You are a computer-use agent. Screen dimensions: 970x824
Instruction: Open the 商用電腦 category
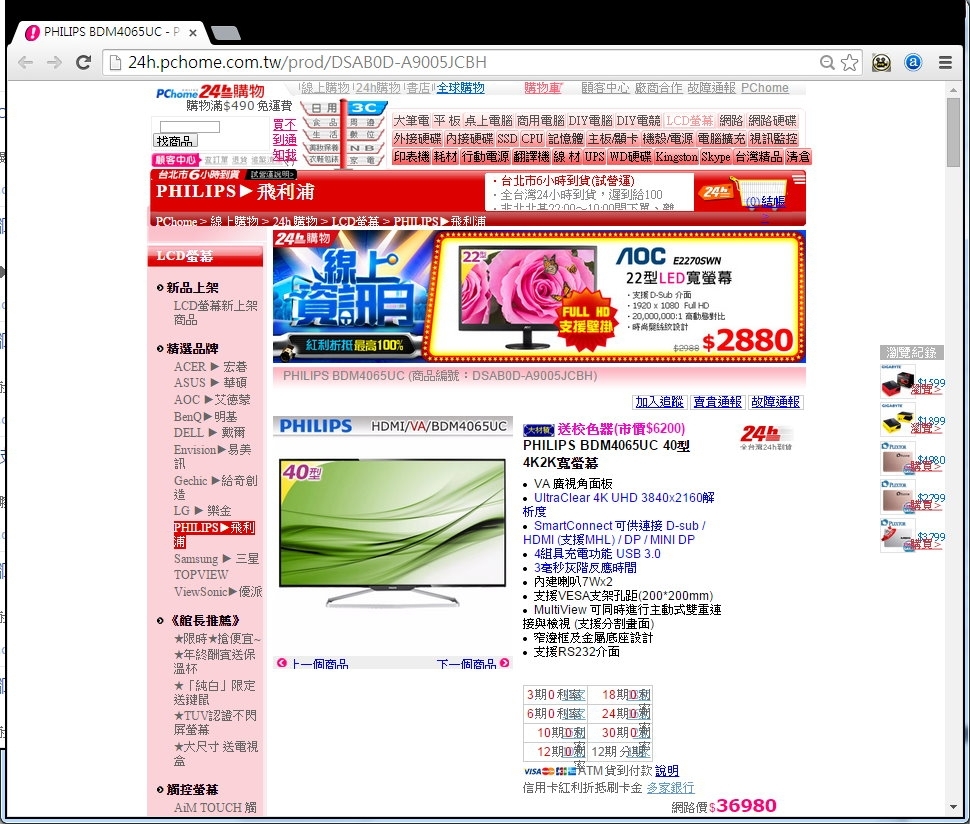pos(541,121)
